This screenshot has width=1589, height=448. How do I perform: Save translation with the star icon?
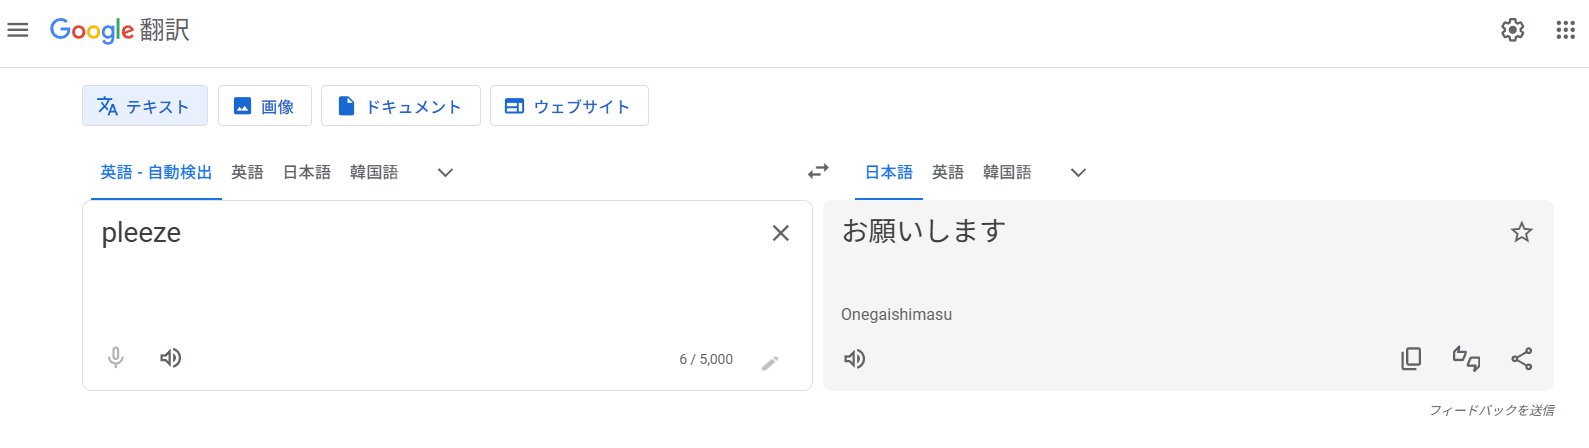1522,233
